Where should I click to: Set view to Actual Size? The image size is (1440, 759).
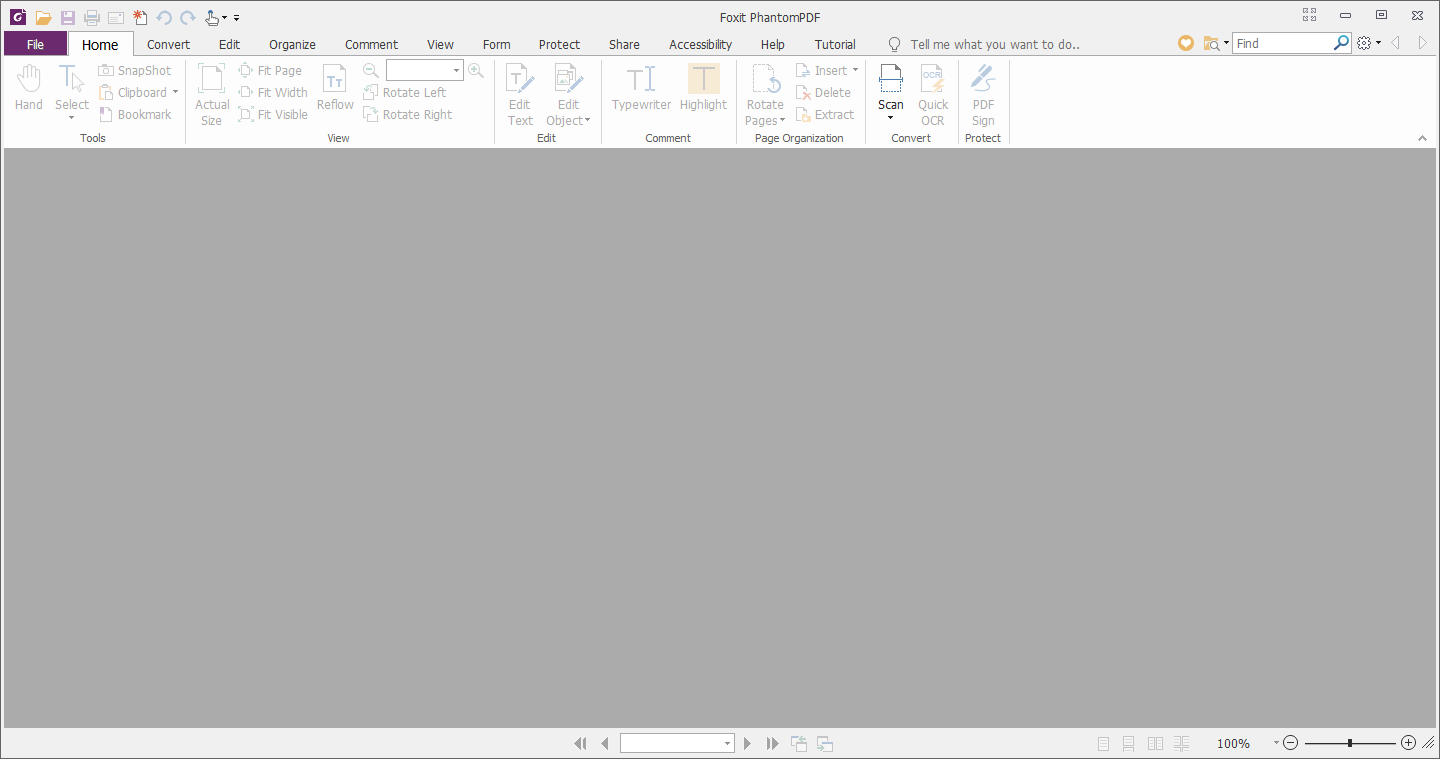pyautogui.click(x=212, y=95)
